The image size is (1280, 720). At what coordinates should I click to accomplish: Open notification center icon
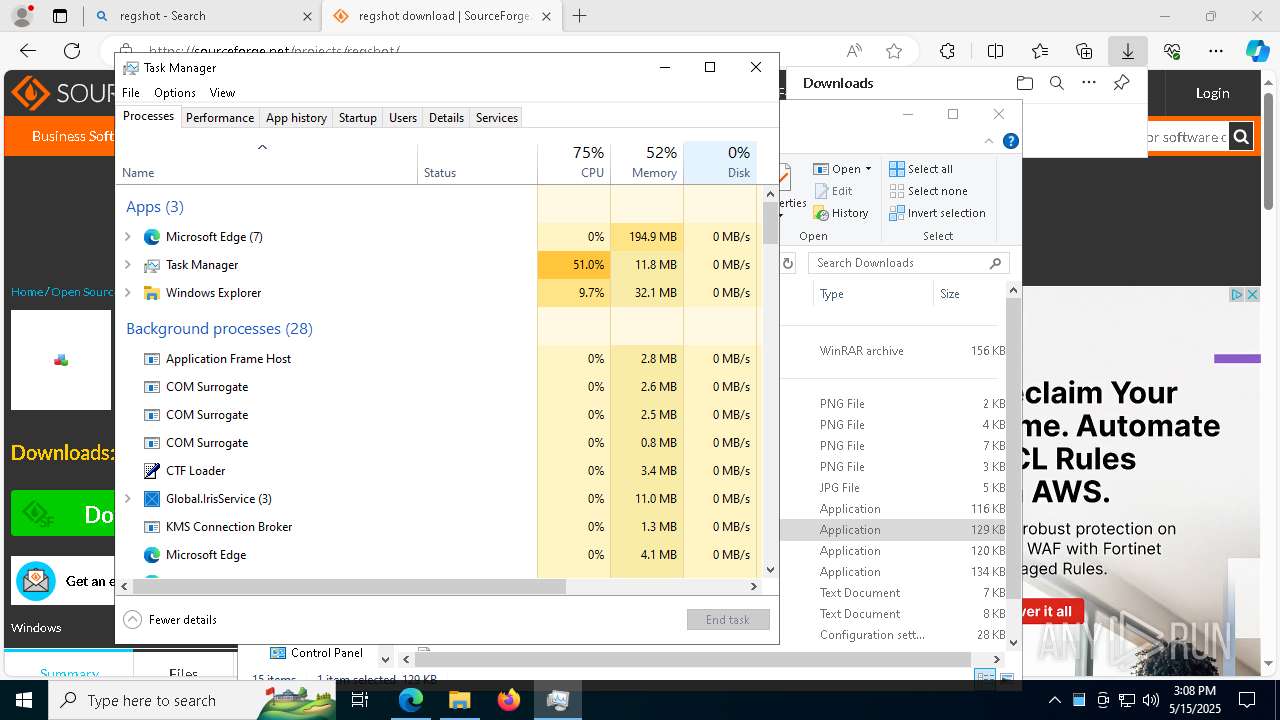coord(1247,700)
